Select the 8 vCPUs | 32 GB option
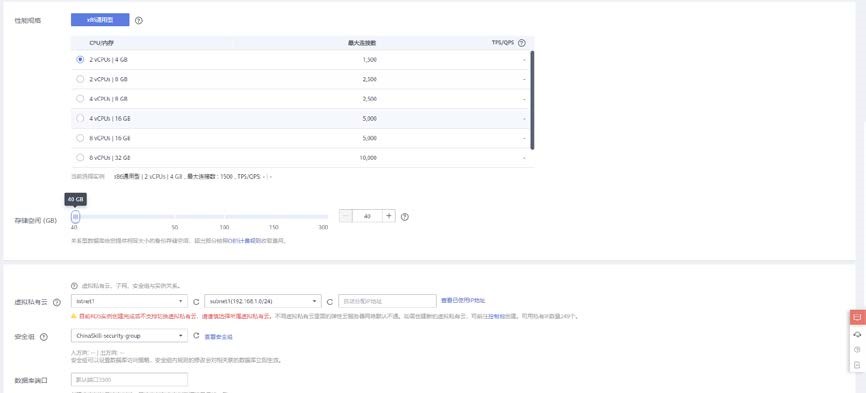Screen dimensions: 866x393 80,157
